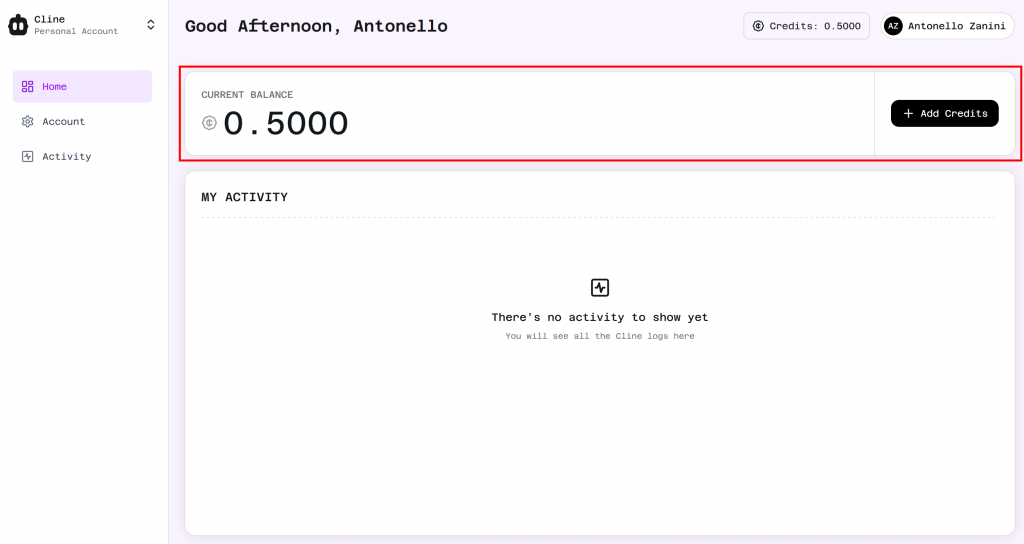This screenshot has height=544, width=1024.
Task: Open the Activity section in sidebar
Action: [66, 157]
